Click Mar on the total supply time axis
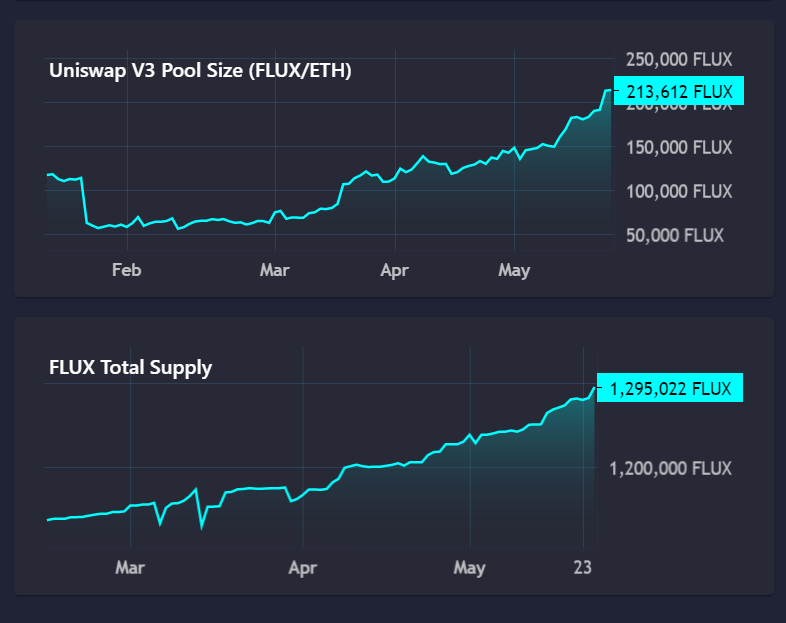The width and height of the screenshot is (786, 623). click(130, 567)
